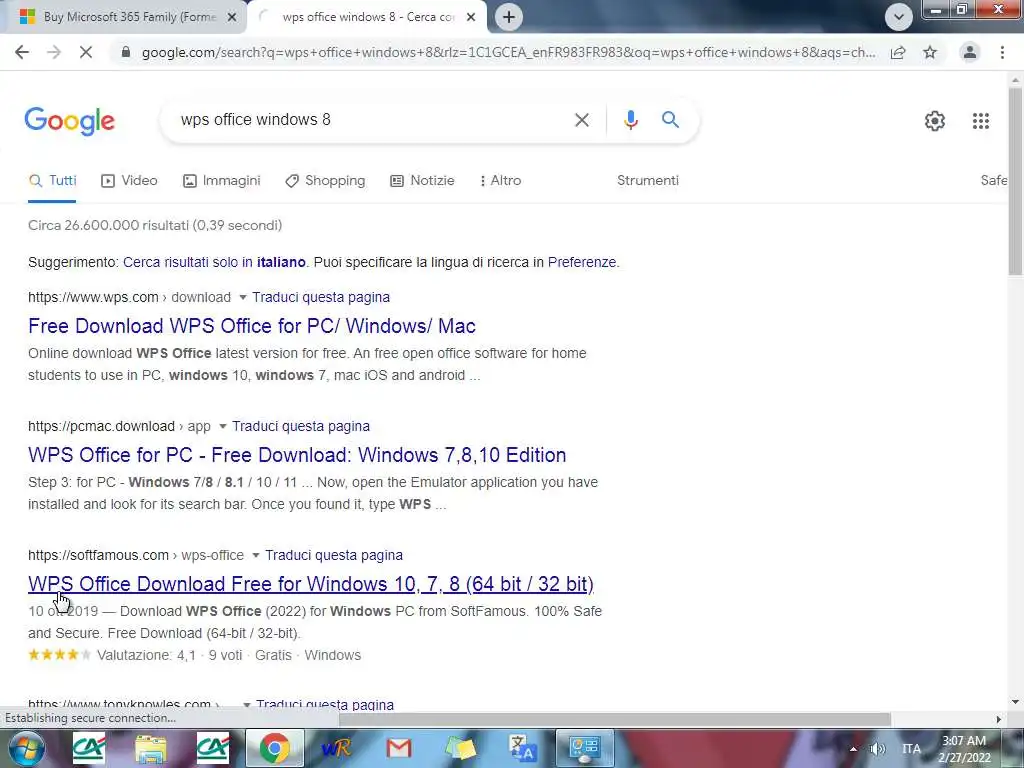
Task: Open the volume control in tray
Action: 878,749
